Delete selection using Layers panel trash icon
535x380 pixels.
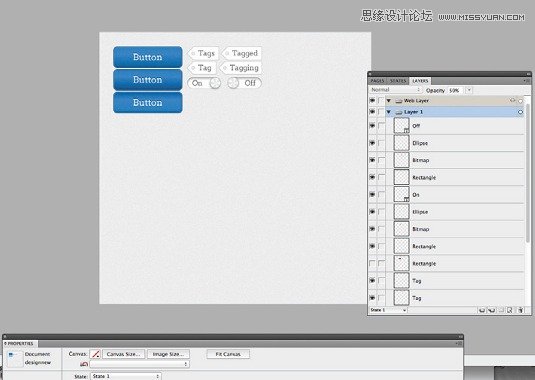pyautogui.click(x=520, y=310)
